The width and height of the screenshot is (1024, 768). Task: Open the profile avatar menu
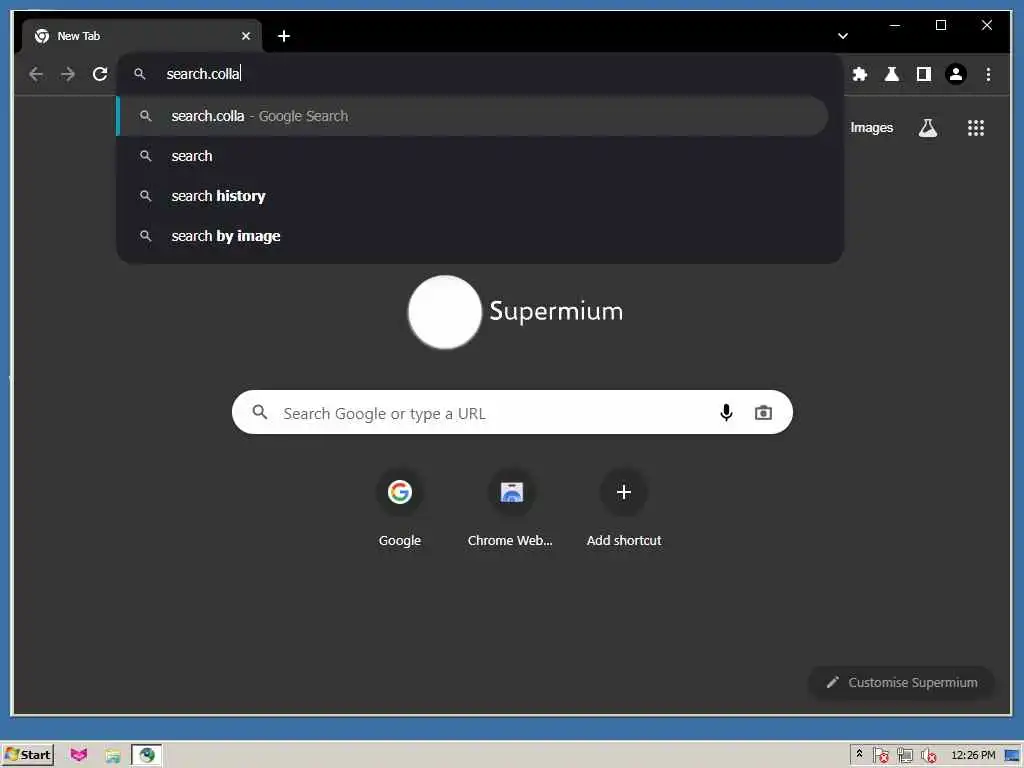point(955,74)
